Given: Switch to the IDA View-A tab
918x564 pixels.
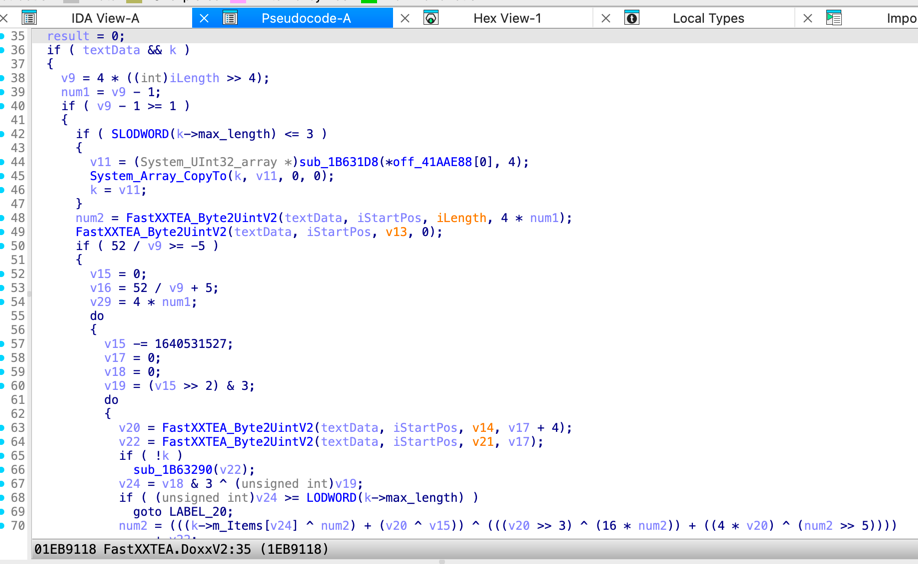Looking at the screenshot, I should (105, 18).
